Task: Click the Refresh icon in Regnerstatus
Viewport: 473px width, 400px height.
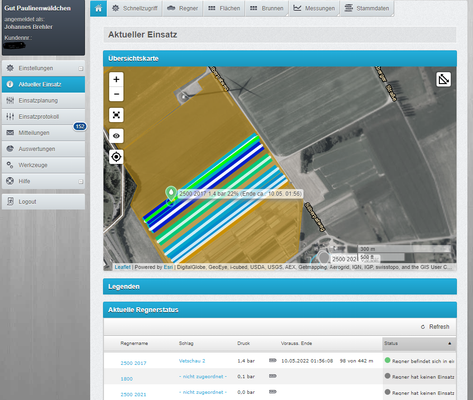Action: pos(423,327)
